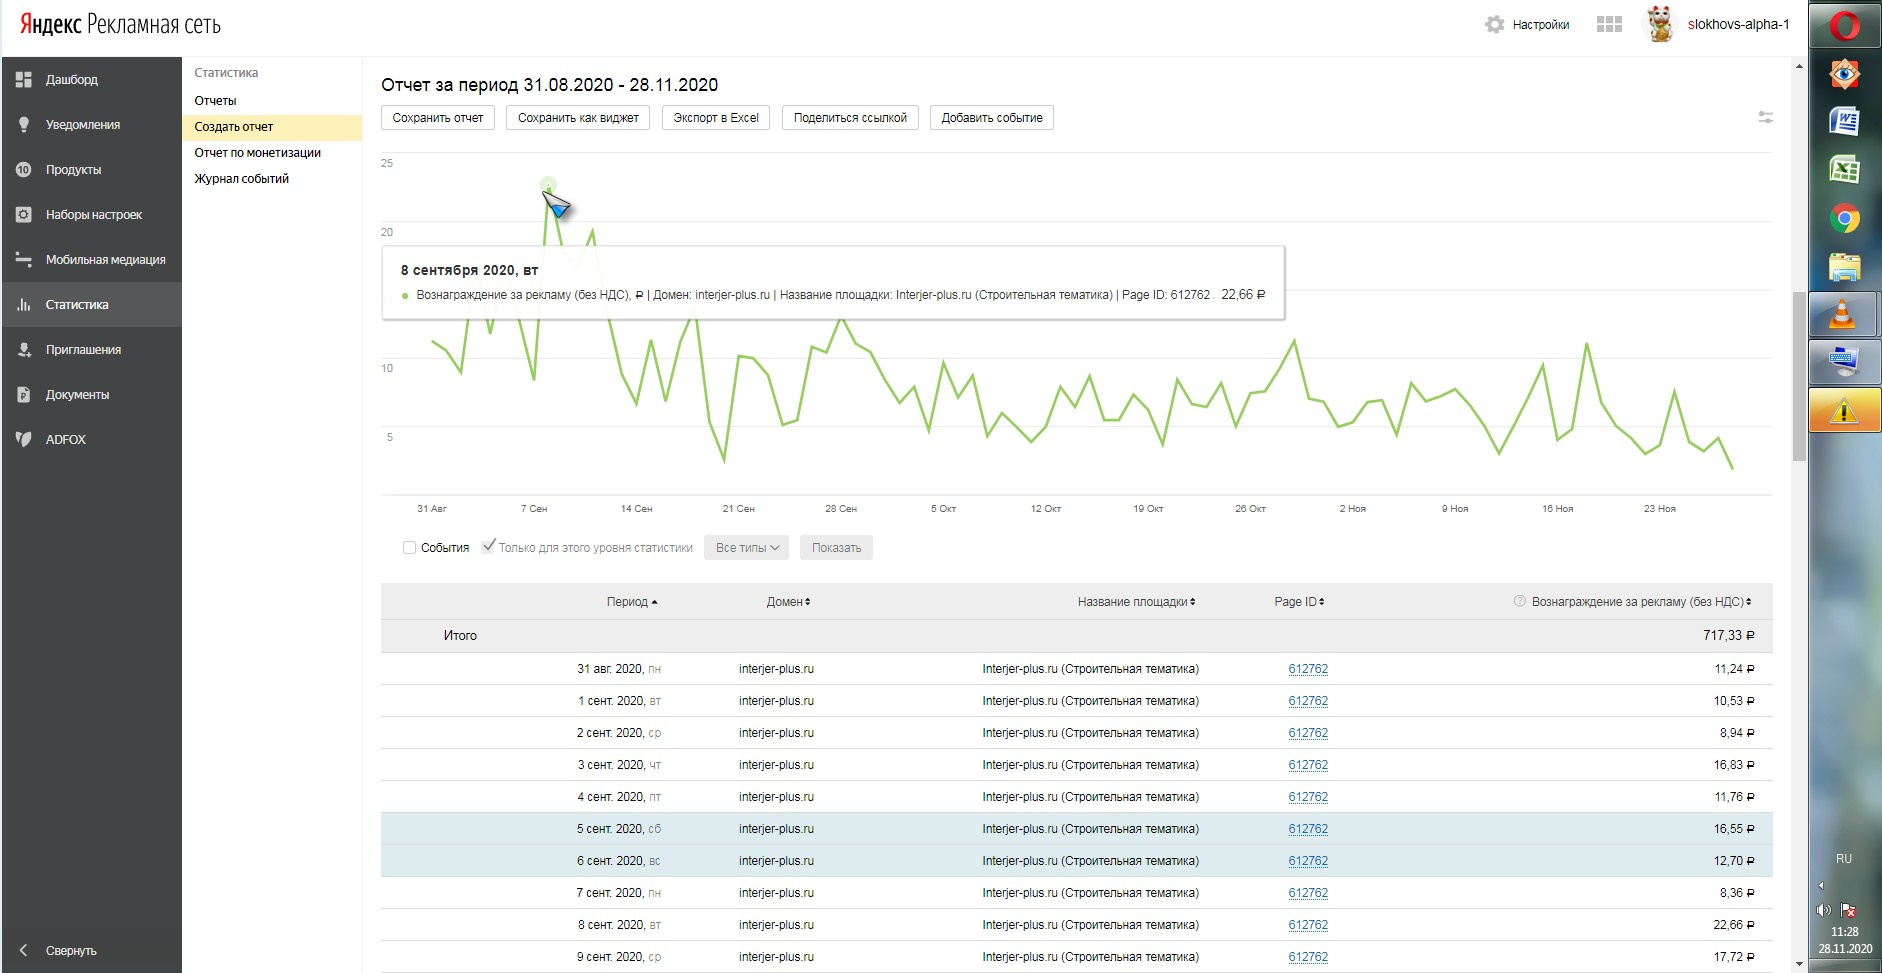Screen dimensions: 1882x973
Task: Sort table by Period column
Action: 631,602
